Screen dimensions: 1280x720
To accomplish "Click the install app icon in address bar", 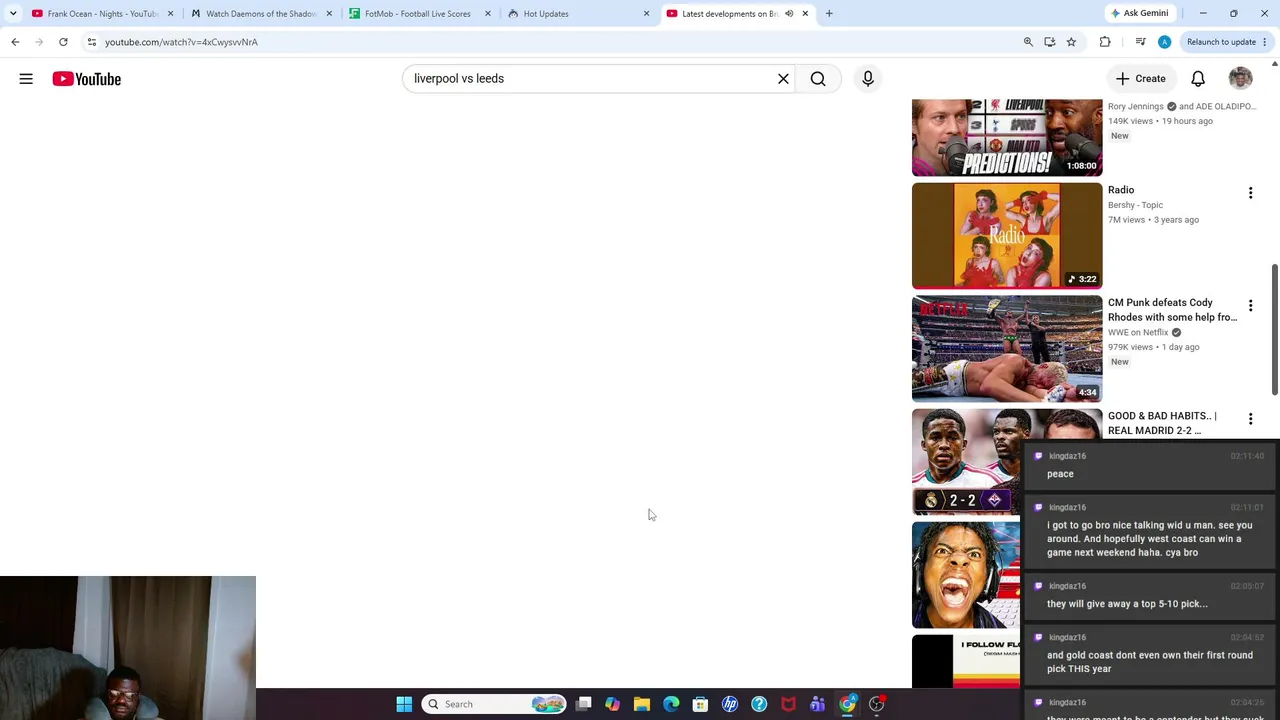I will click(1049, 42).
